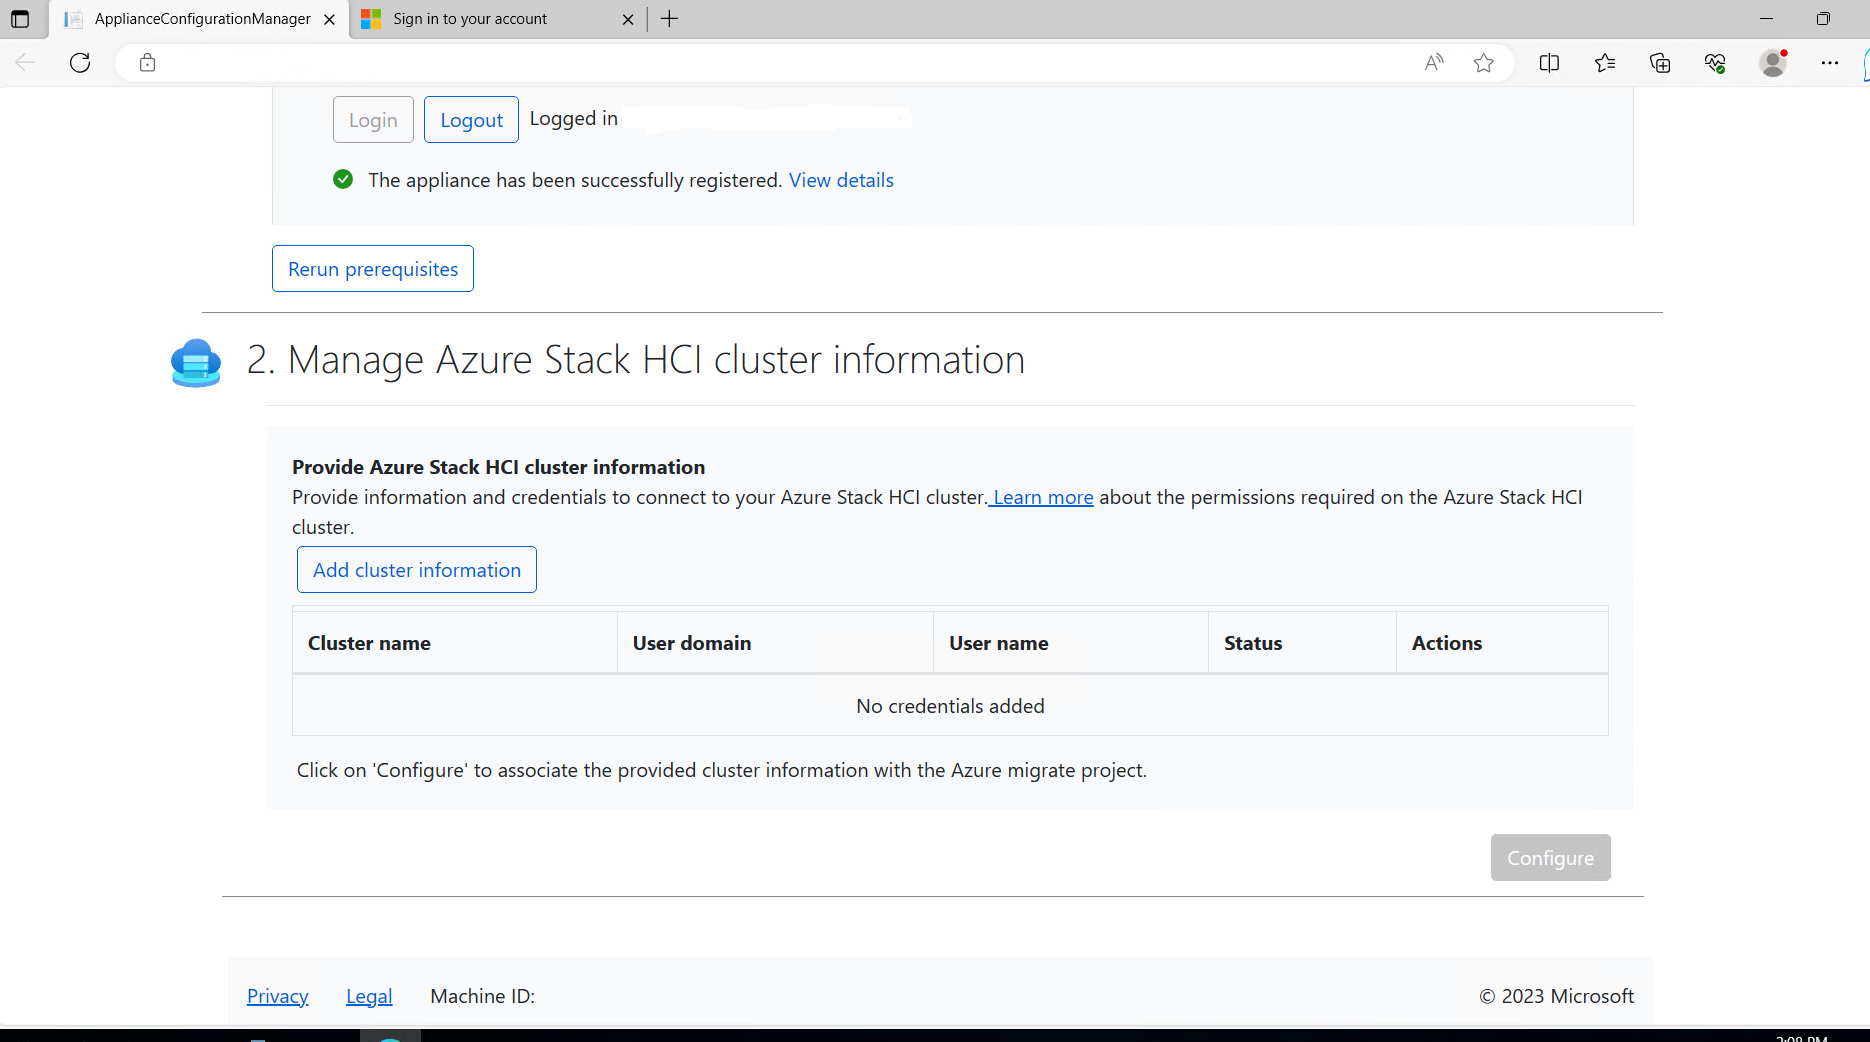Viewport: 1870px width, 1042px height.
Task: Click Add cluster information button
Action: [x=417, y=570]
